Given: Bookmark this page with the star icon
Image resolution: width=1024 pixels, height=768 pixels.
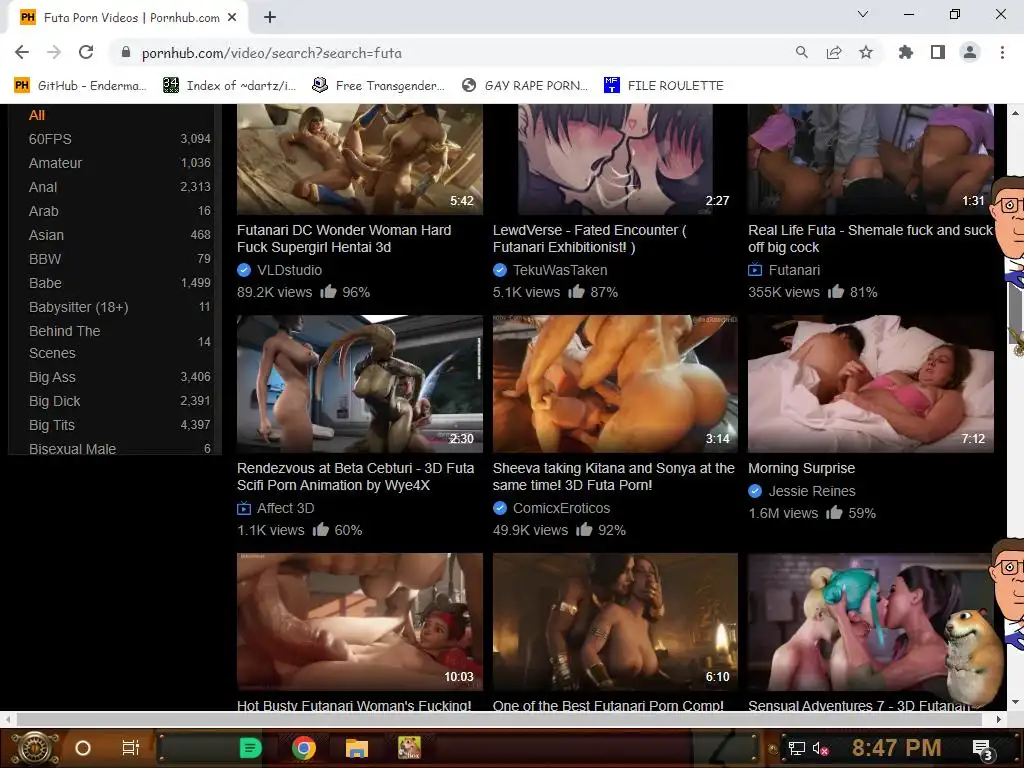Looking at the screenshot, I should pyautogui.click(x=866, y=52).
